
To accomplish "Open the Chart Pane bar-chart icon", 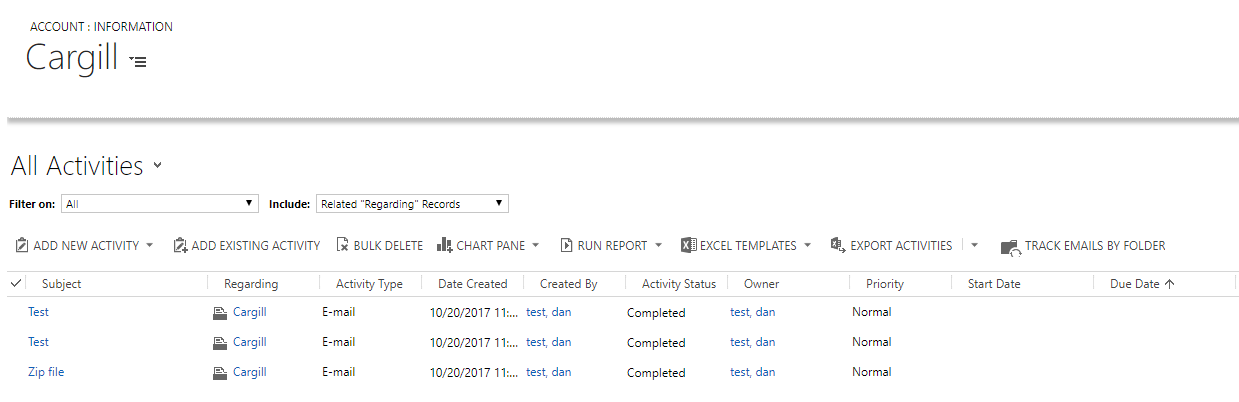I will pos(444,245).
